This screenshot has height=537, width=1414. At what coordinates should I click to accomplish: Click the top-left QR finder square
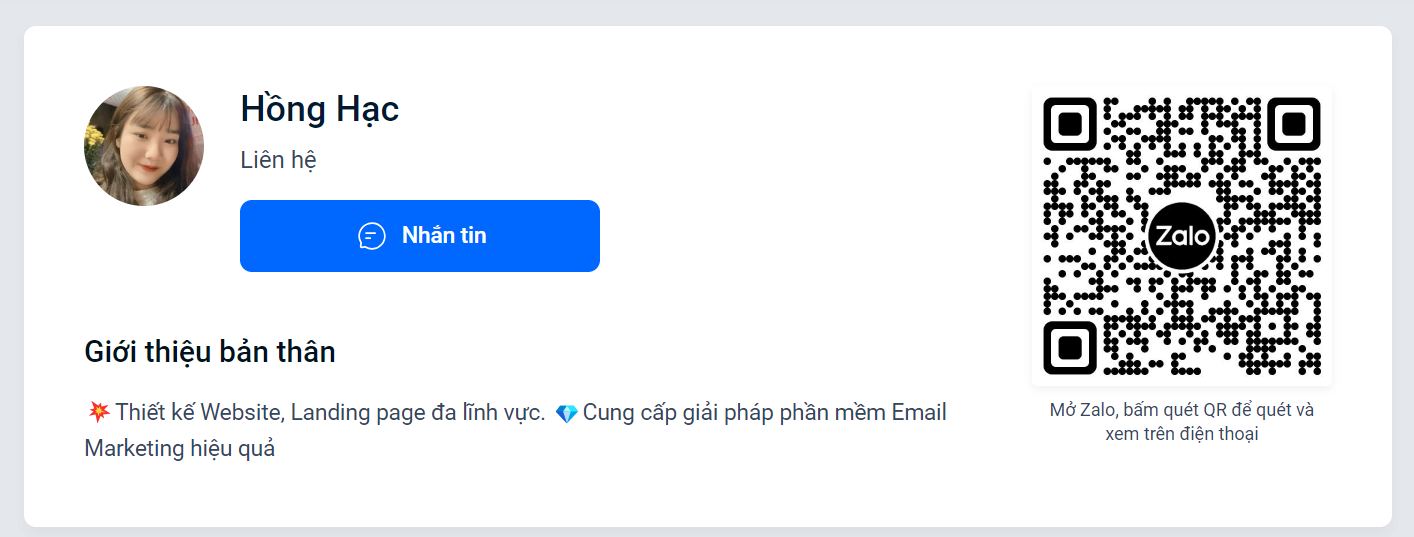pyautogui.click(x=1070, y=124)
